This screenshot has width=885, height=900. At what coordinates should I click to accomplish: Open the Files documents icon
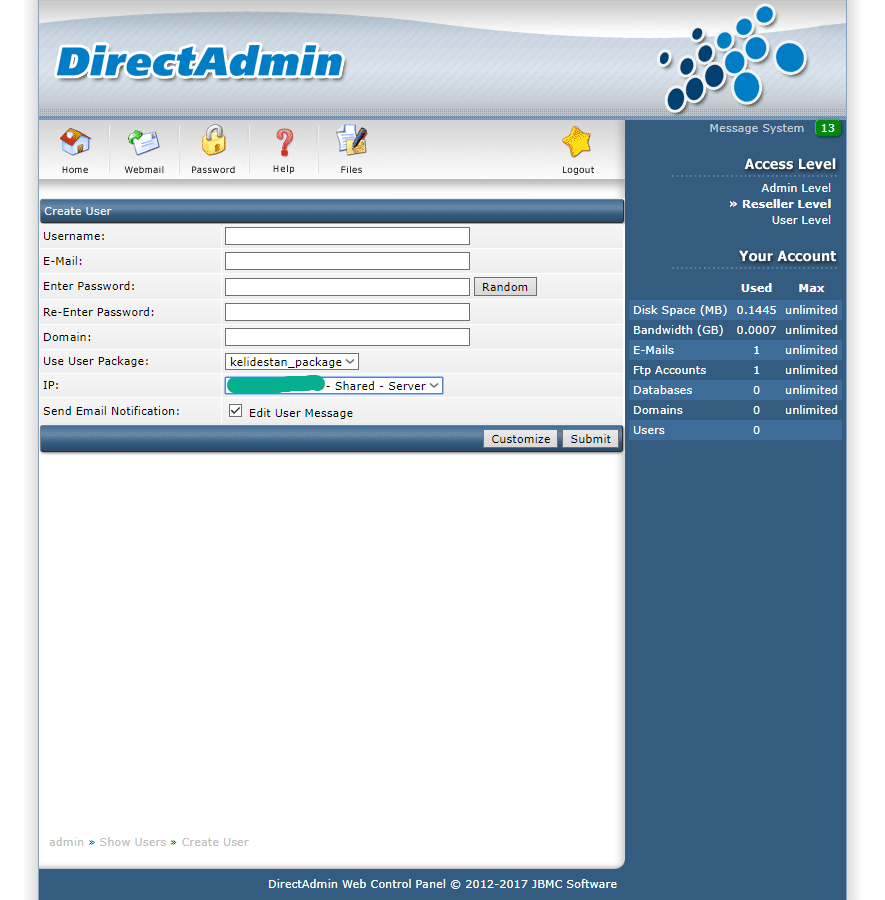351,141
